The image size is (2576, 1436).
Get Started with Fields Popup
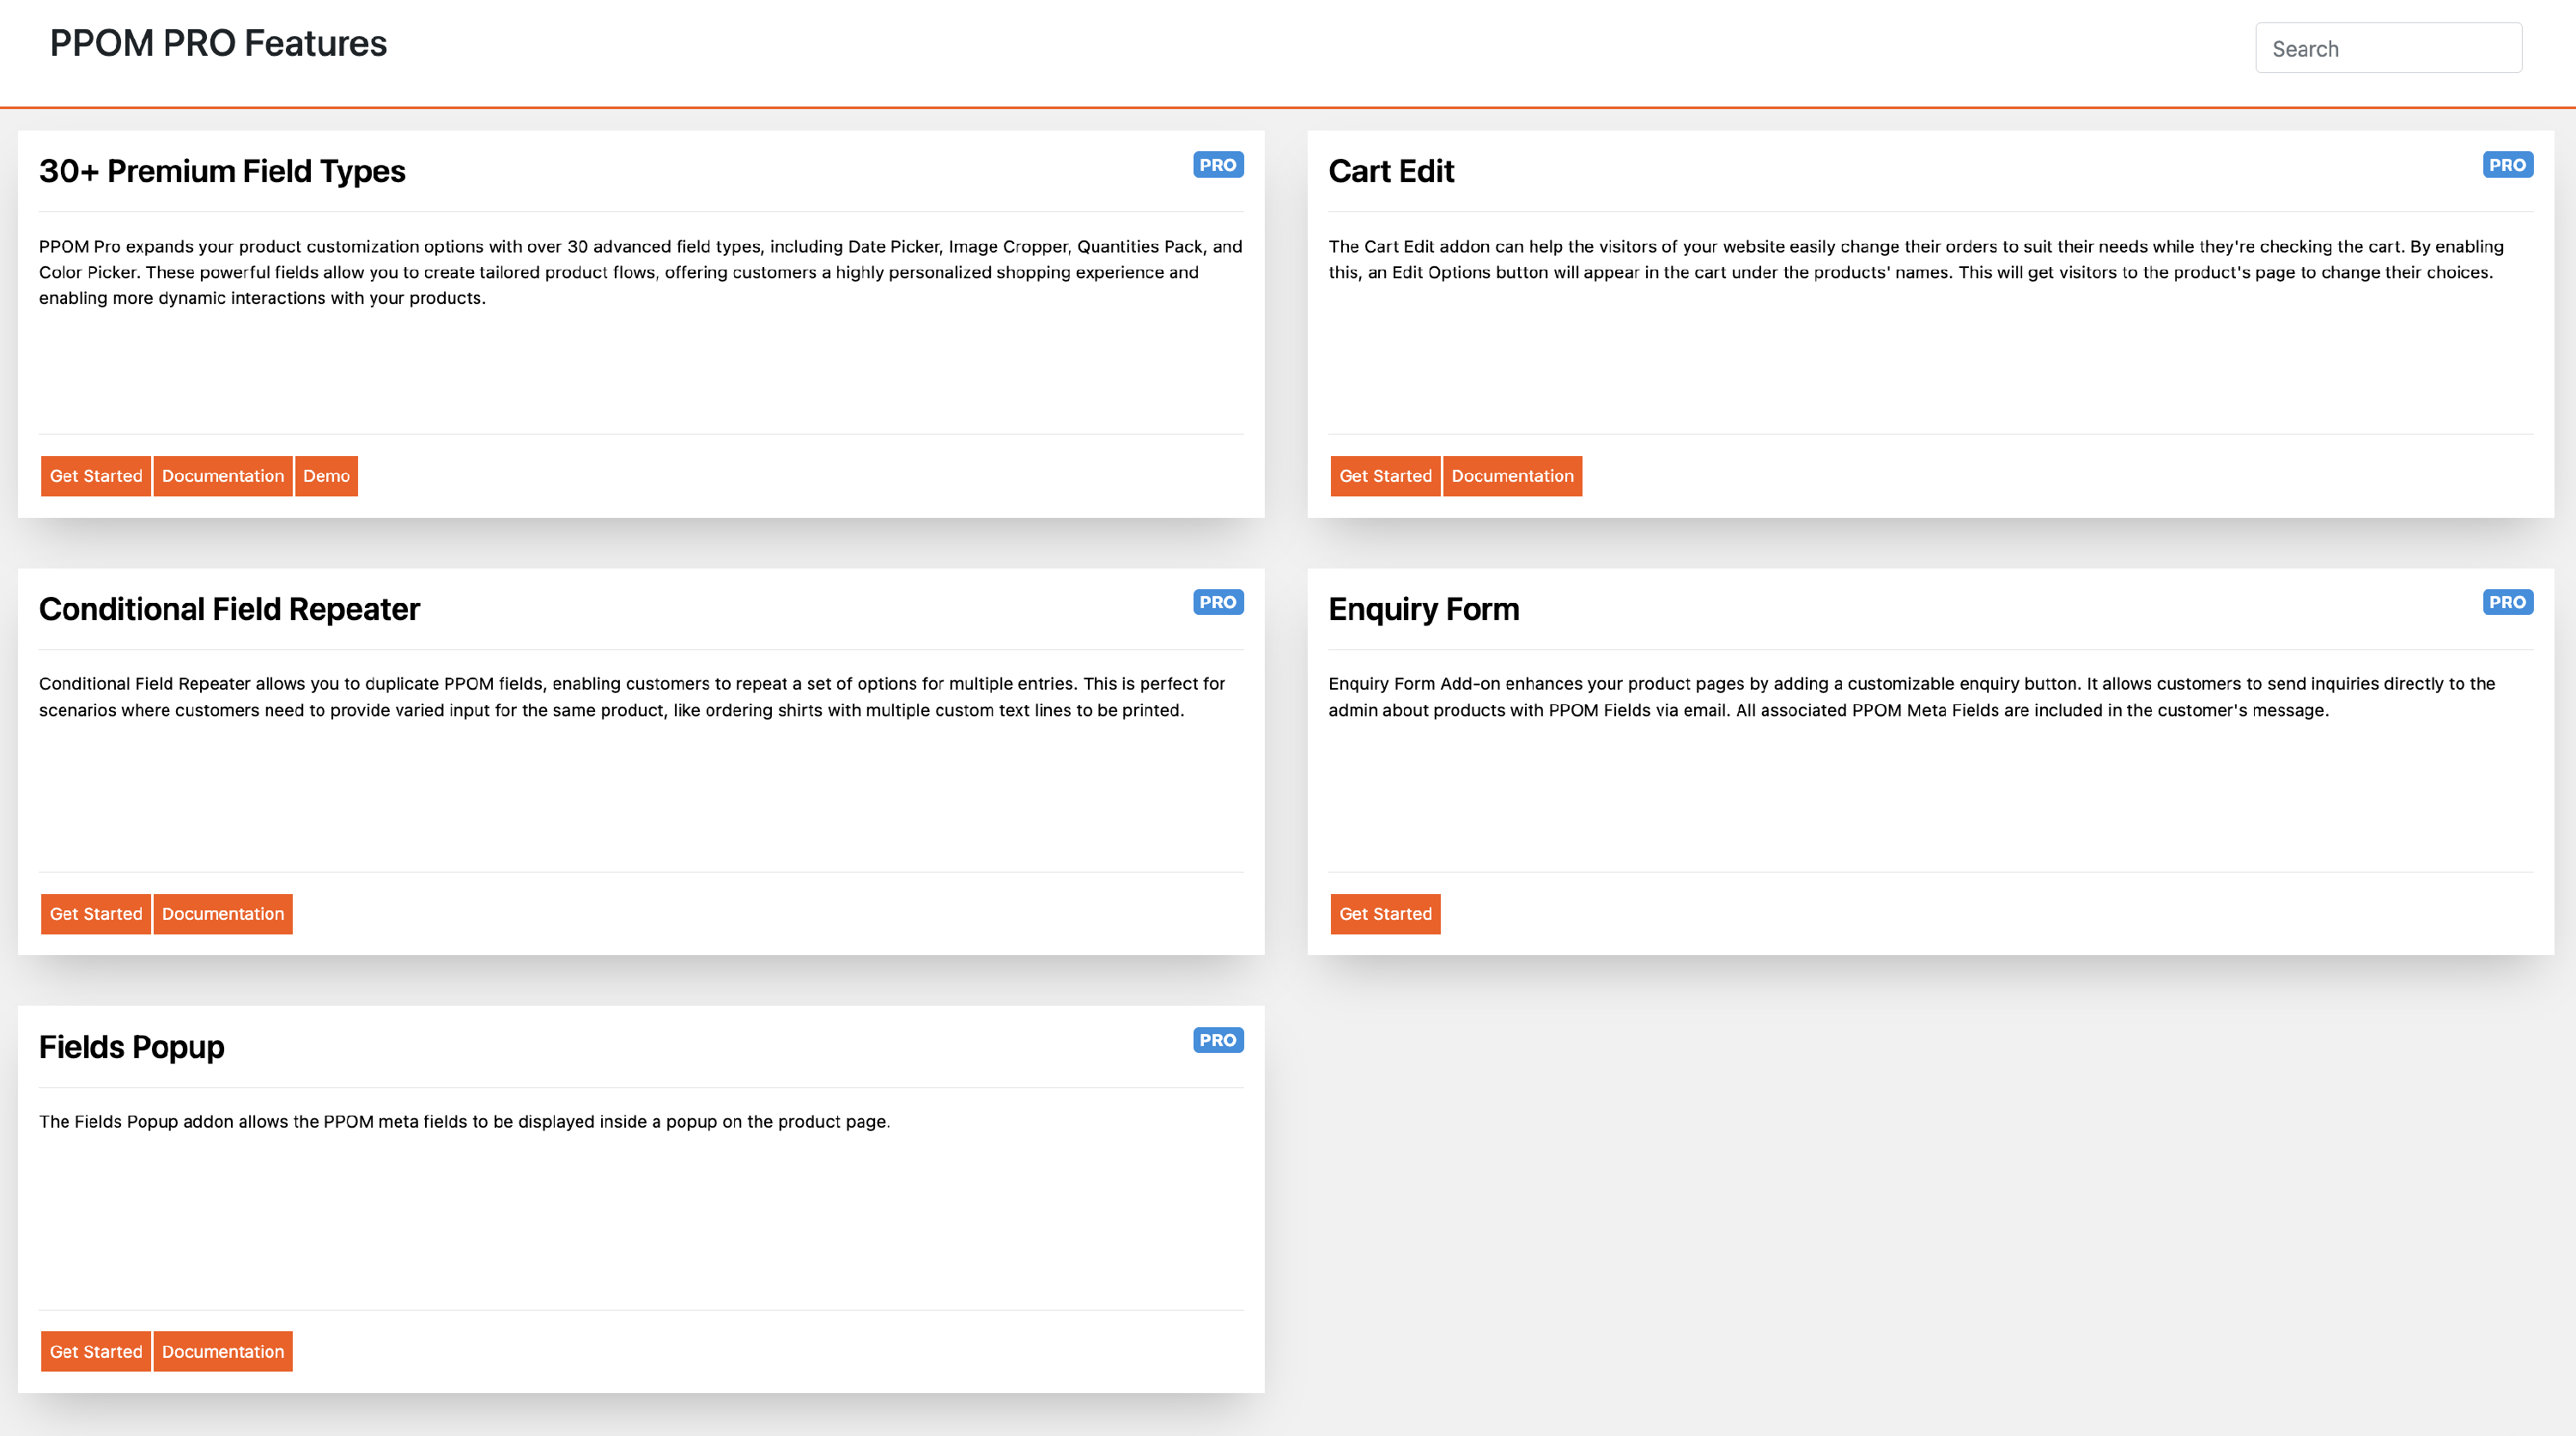pyautogui.click(x=96, y=1351)
